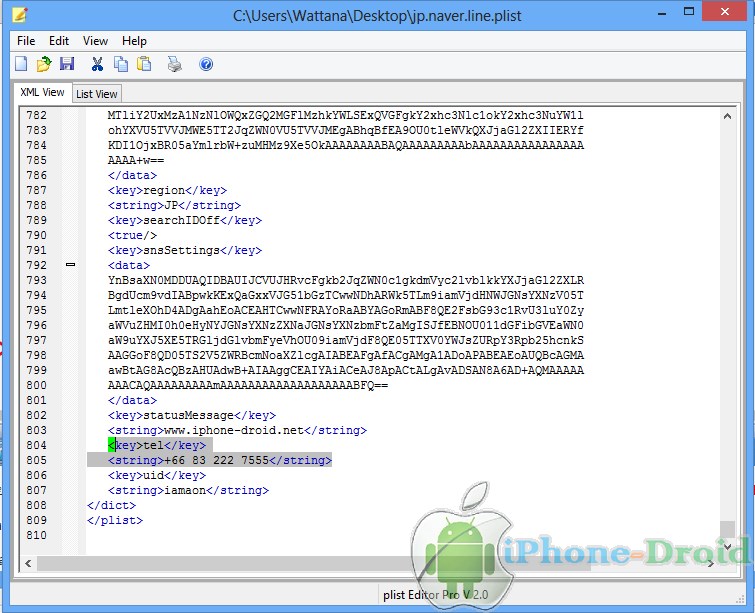The width and height of the screenshot is (755, 613).
Task: Open a file with folder icon
Action: (x=44, y=64)
